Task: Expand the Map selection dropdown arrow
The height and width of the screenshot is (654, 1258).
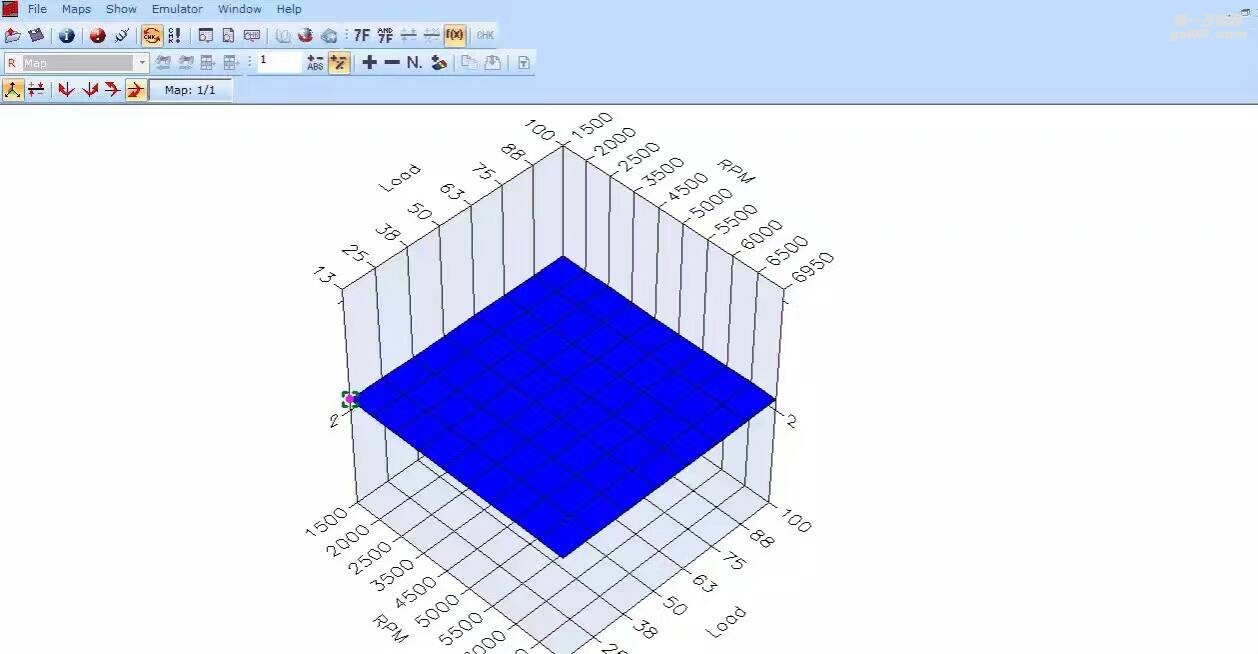Action: [x=142, y=63]
